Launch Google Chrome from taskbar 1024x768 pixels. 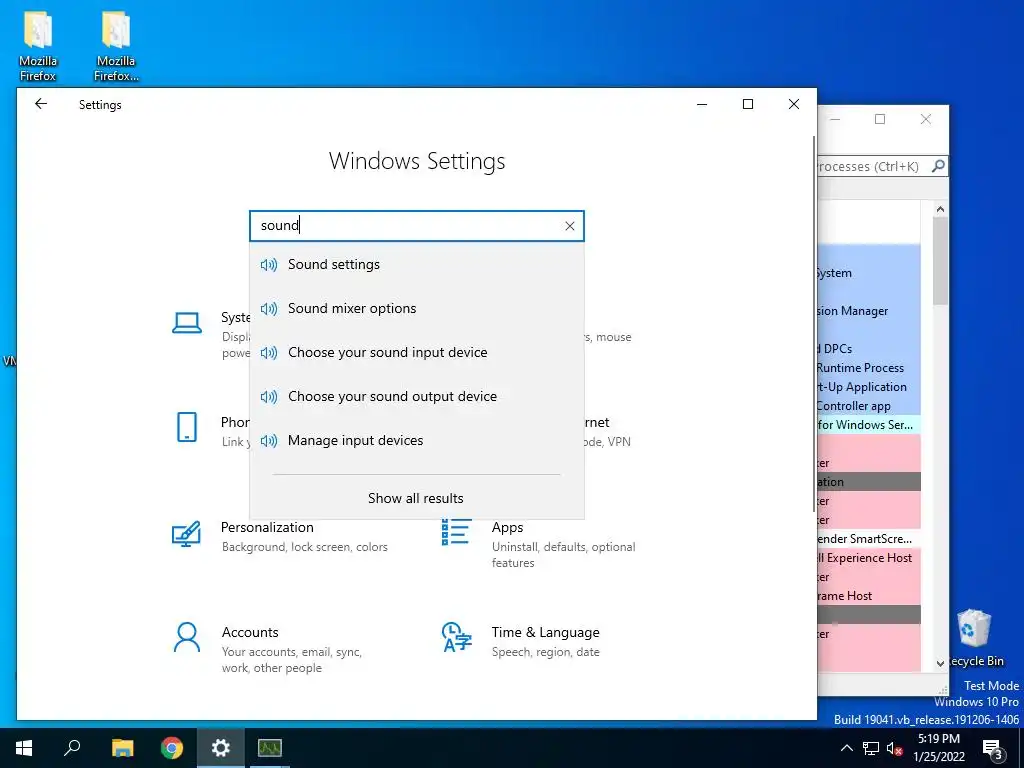(172, 748)
